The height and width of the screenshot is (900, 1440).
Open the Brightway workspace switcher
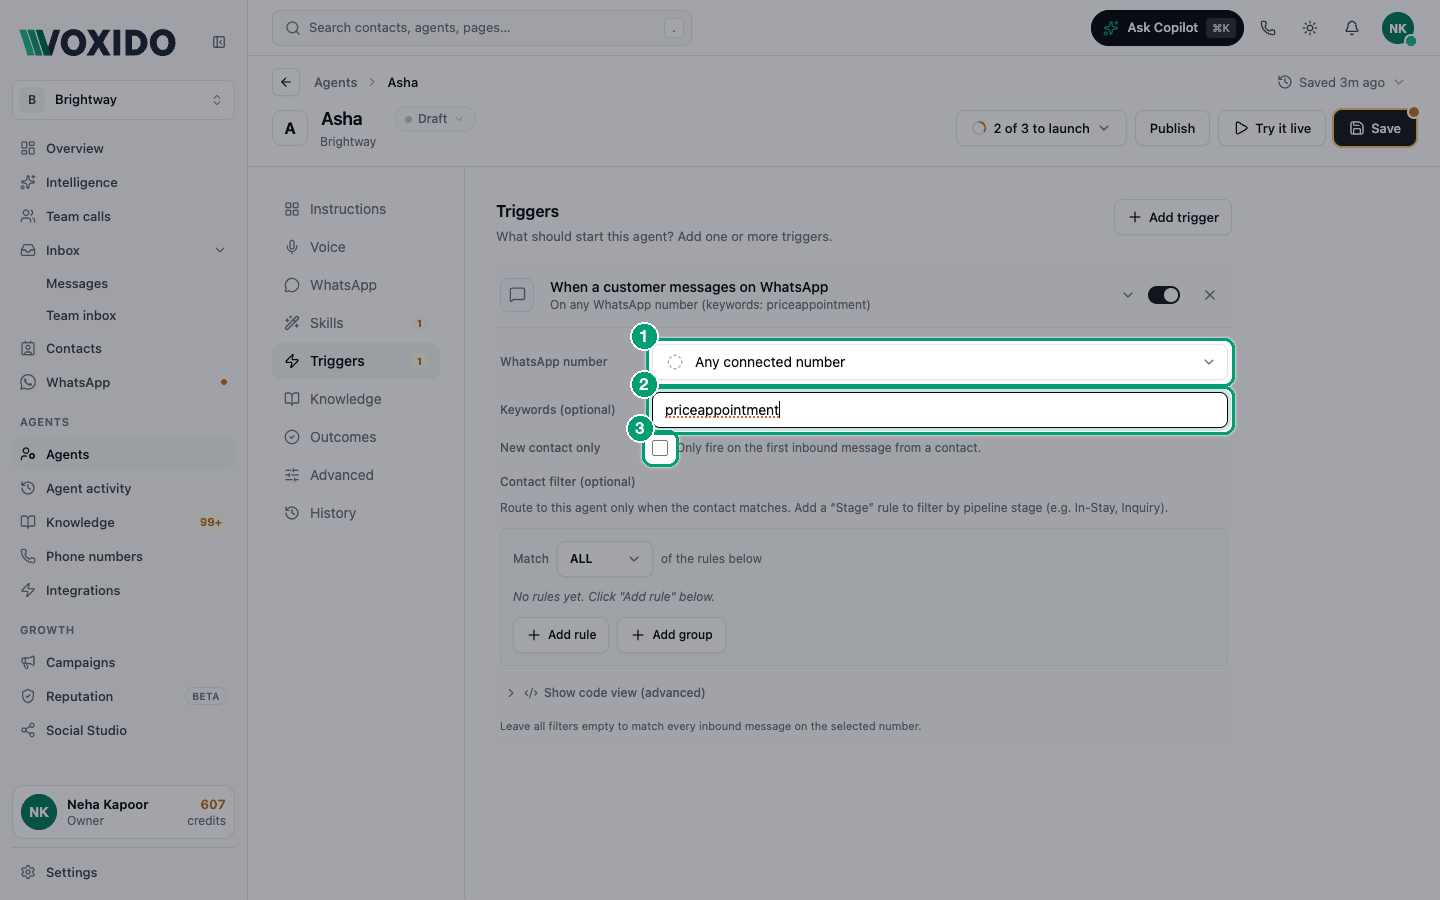124,100
